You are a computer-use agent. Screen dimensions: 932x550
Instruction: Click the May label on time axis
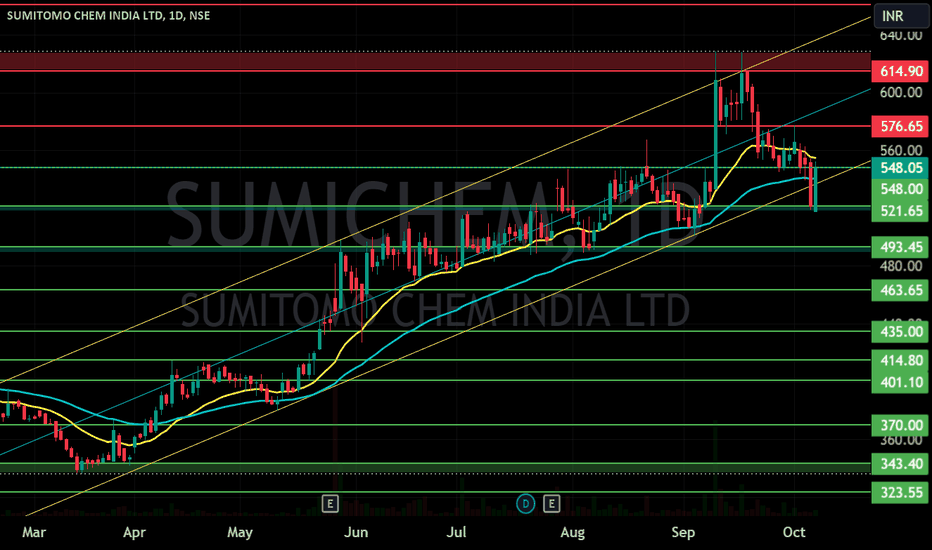click(240, 532)
